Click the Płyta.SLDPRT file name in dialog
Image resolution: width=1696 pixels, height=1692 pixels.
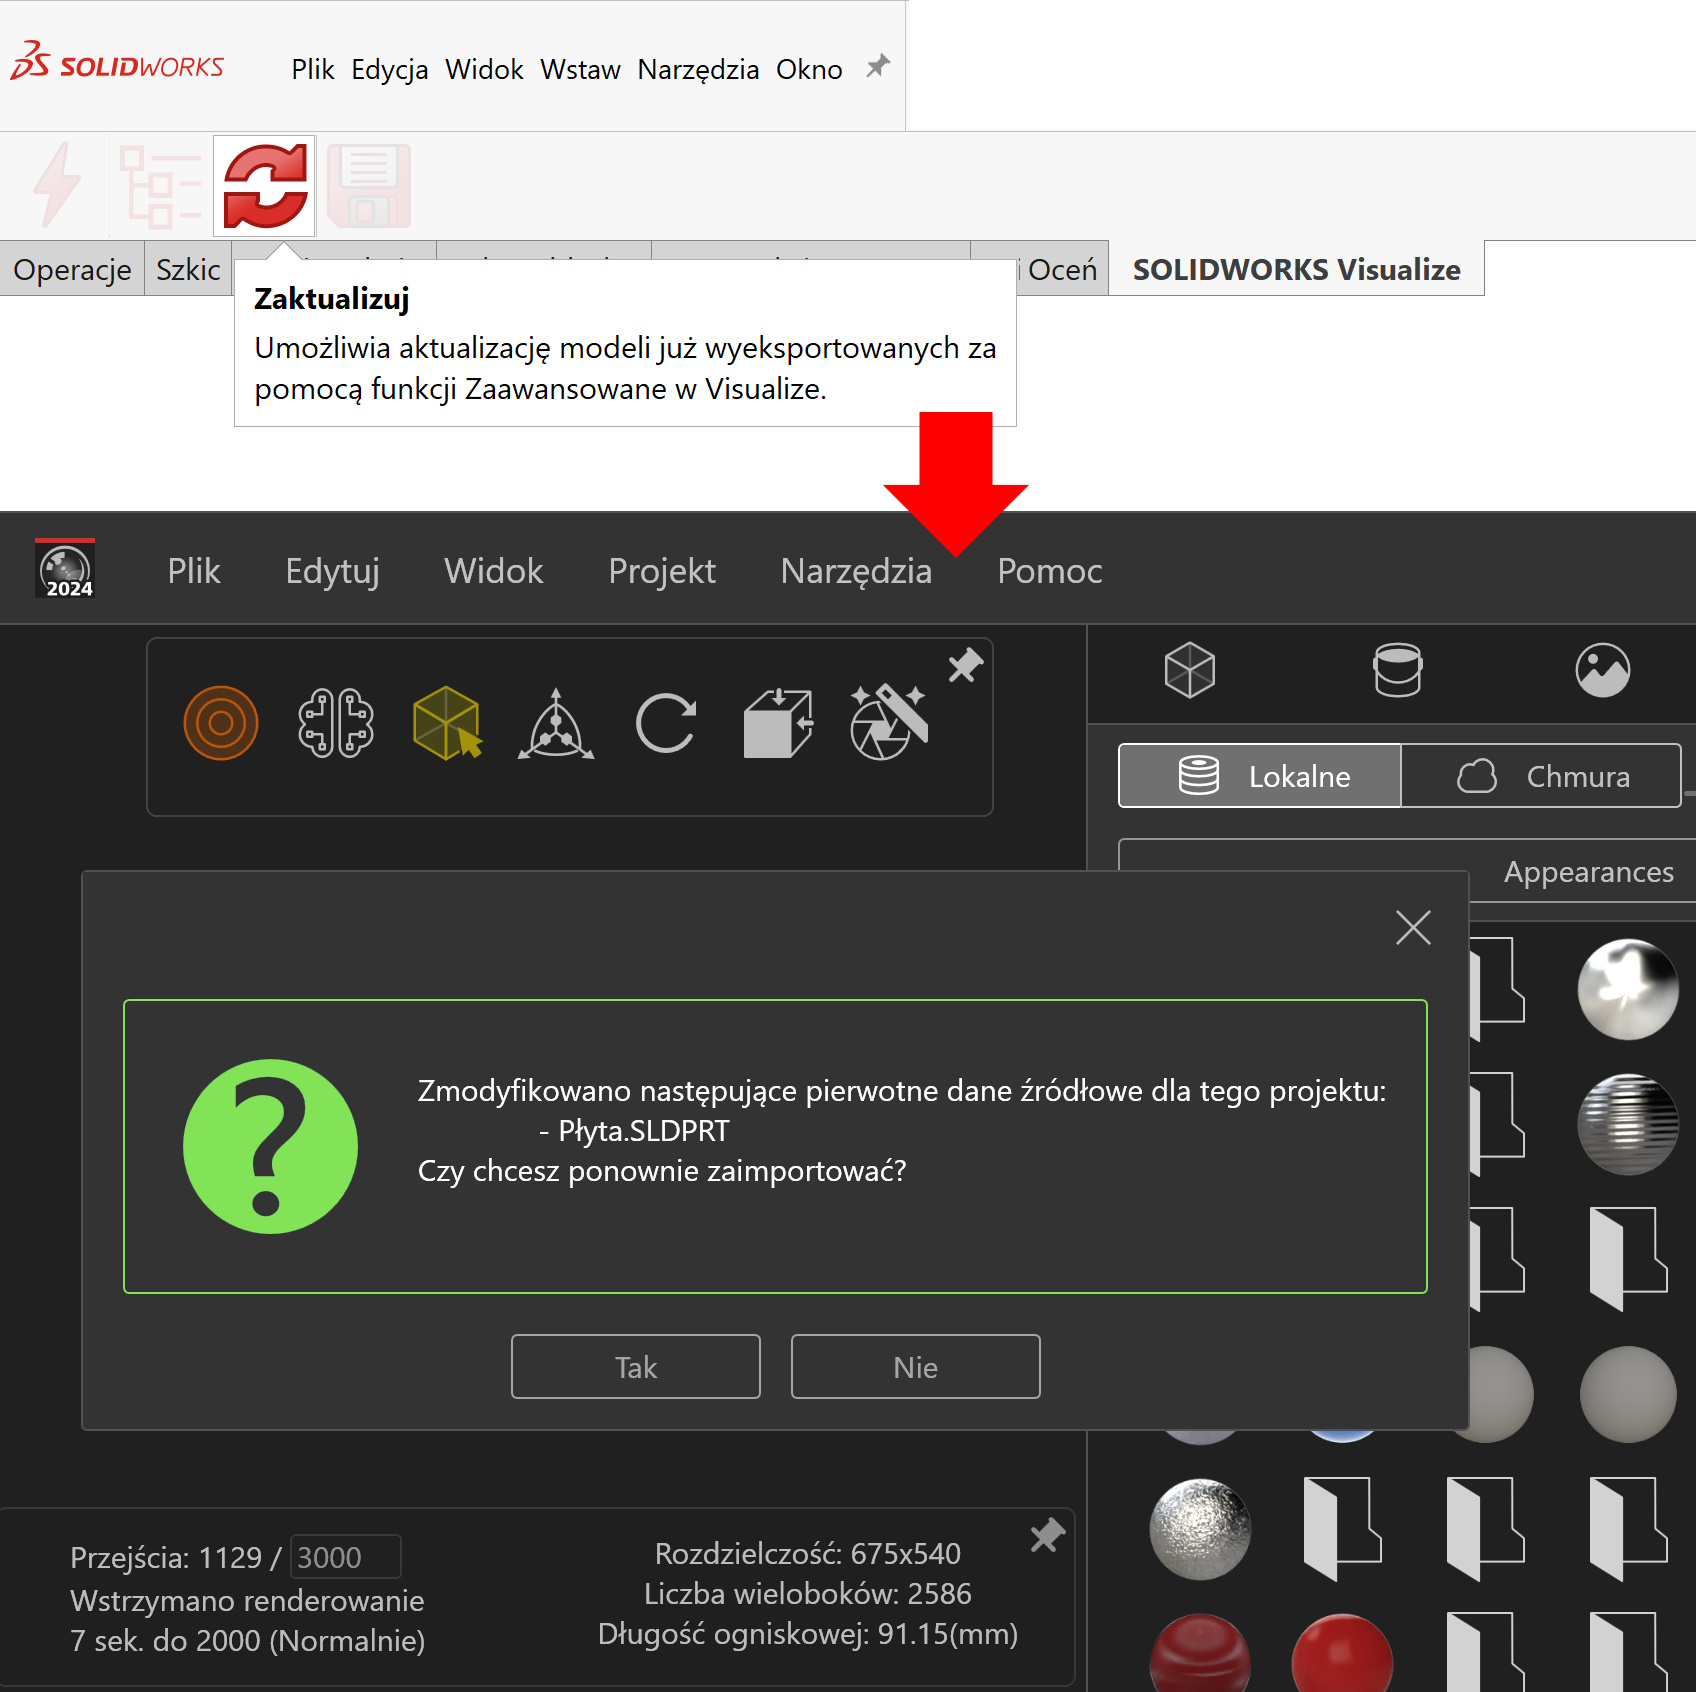tap(644, 1131)
